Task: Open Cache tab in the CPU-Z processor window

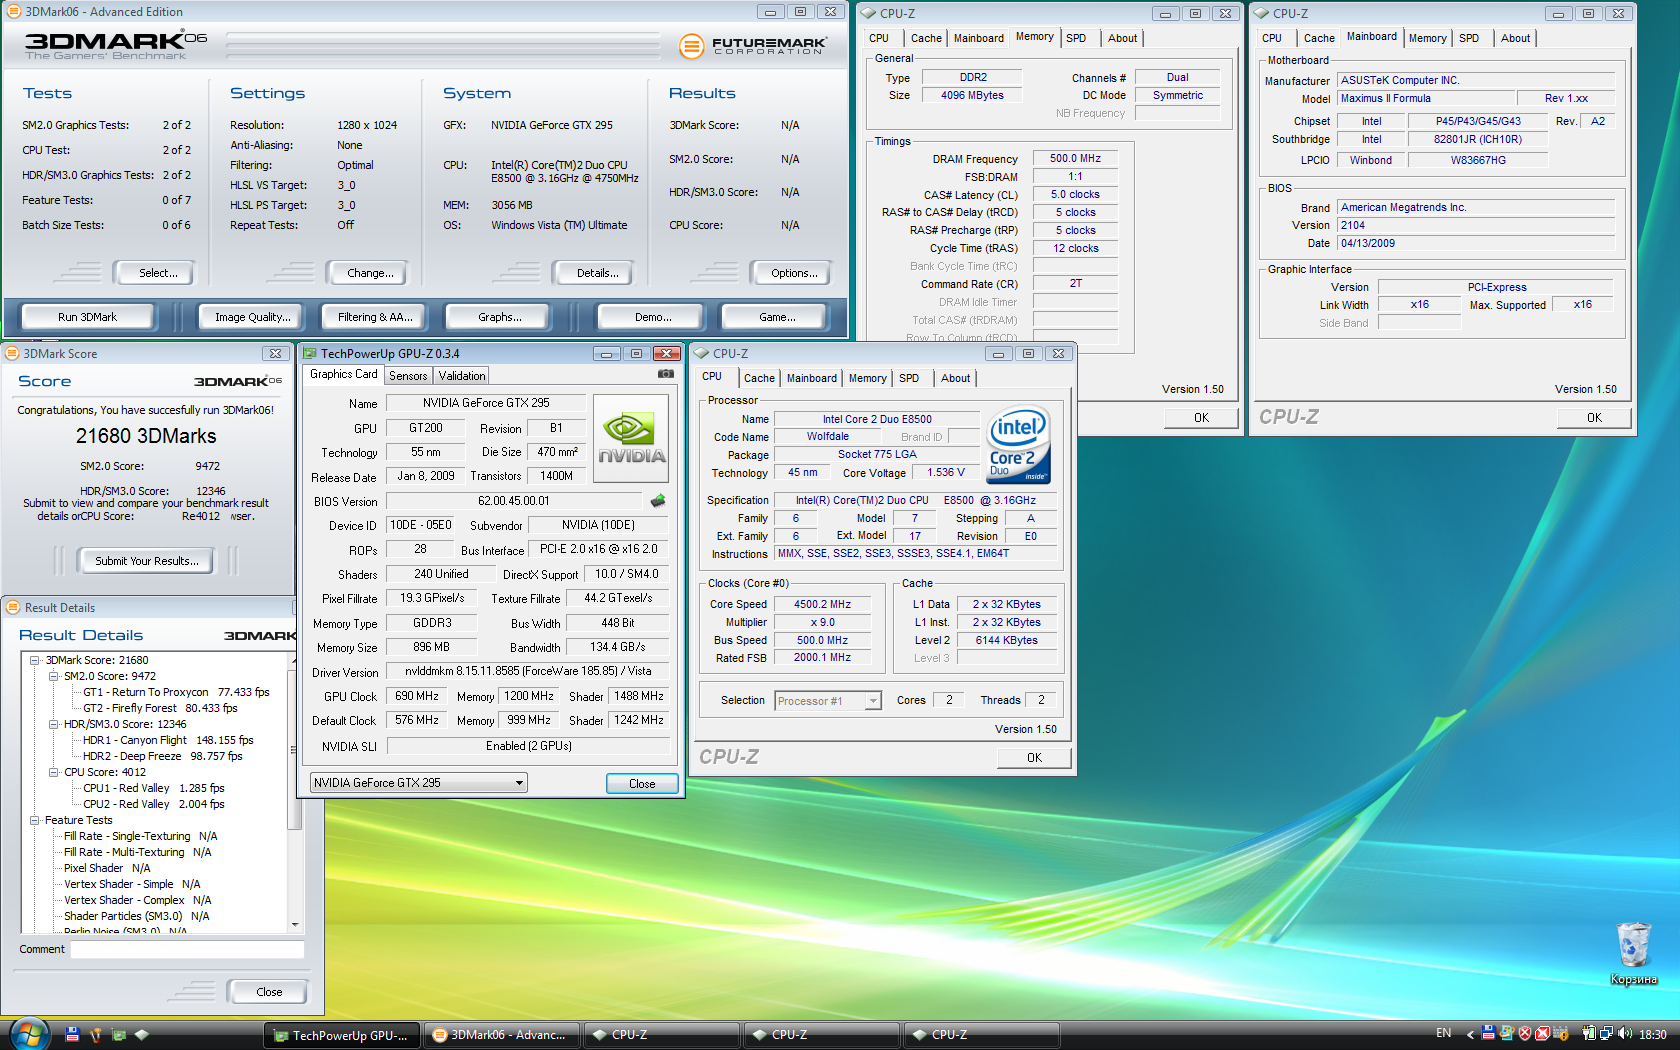Action: pyautogui.click(x=759, y=378)
